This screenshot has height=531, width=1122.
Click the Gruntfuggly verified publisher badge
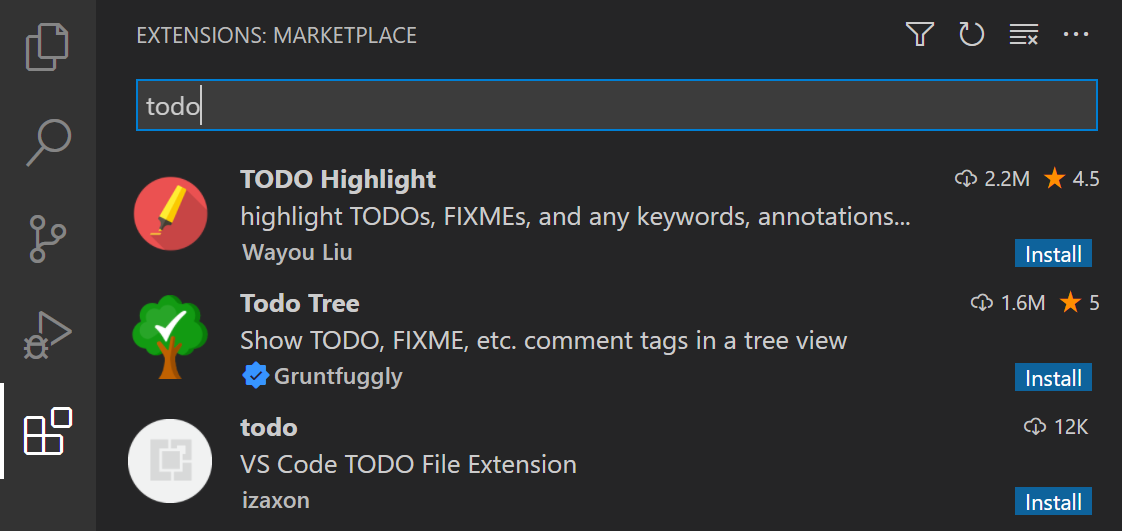tap(256, 376)
